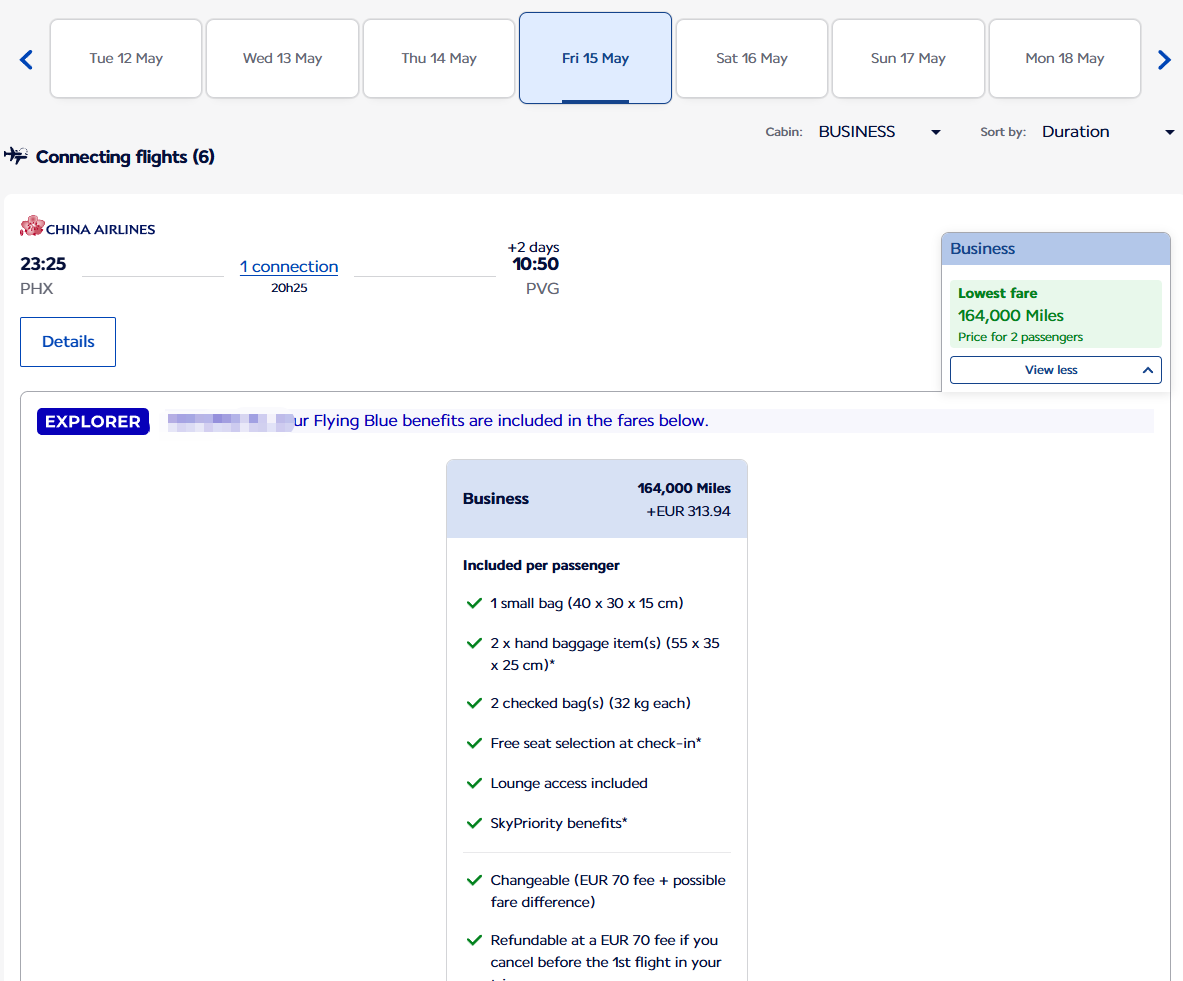Click the connecting flights airplane icon
Image resolution: width=1183 pixels, height=981 pixels.
pyautogui.click(x=15, y=156)
